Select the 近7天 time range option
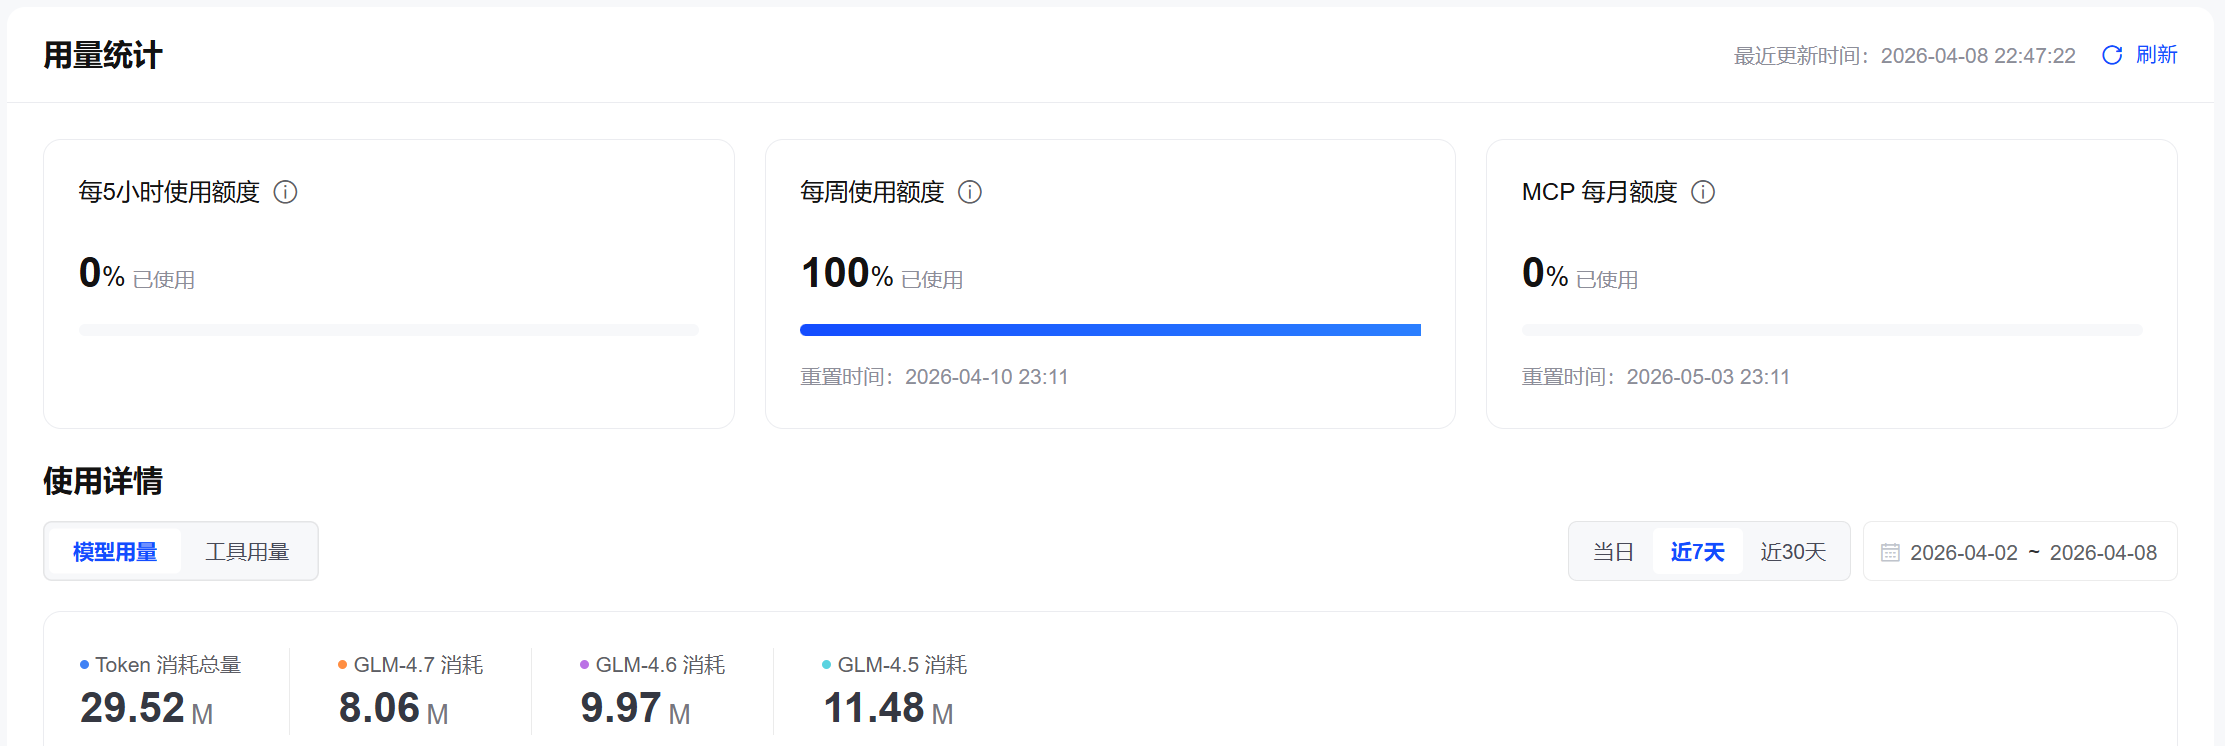This screenshot has width=2225, height=746. coord(1697,551)
